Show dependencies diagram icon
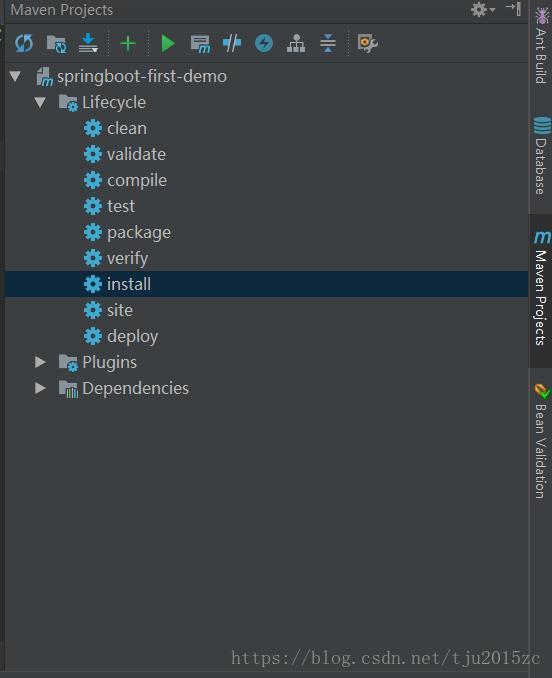 point(296,44)
